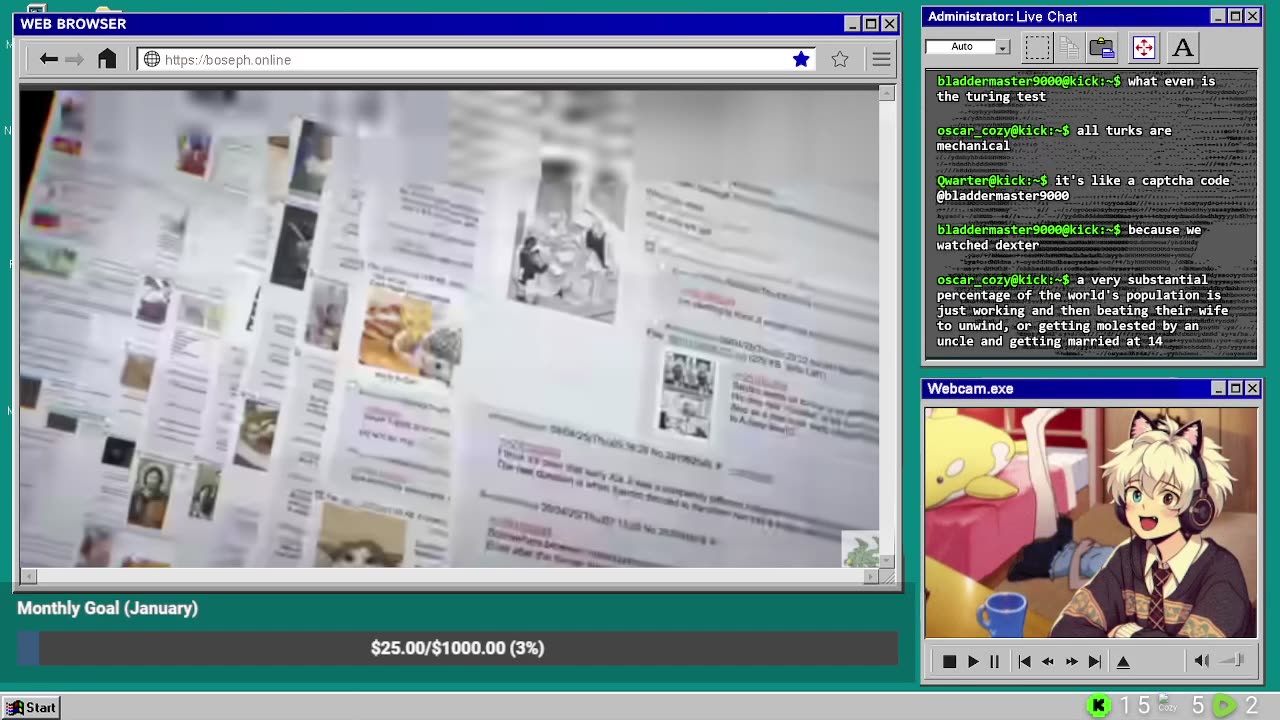
Task: Skip to previous track in Webcam.exe
Action: tap(1024, 661)
